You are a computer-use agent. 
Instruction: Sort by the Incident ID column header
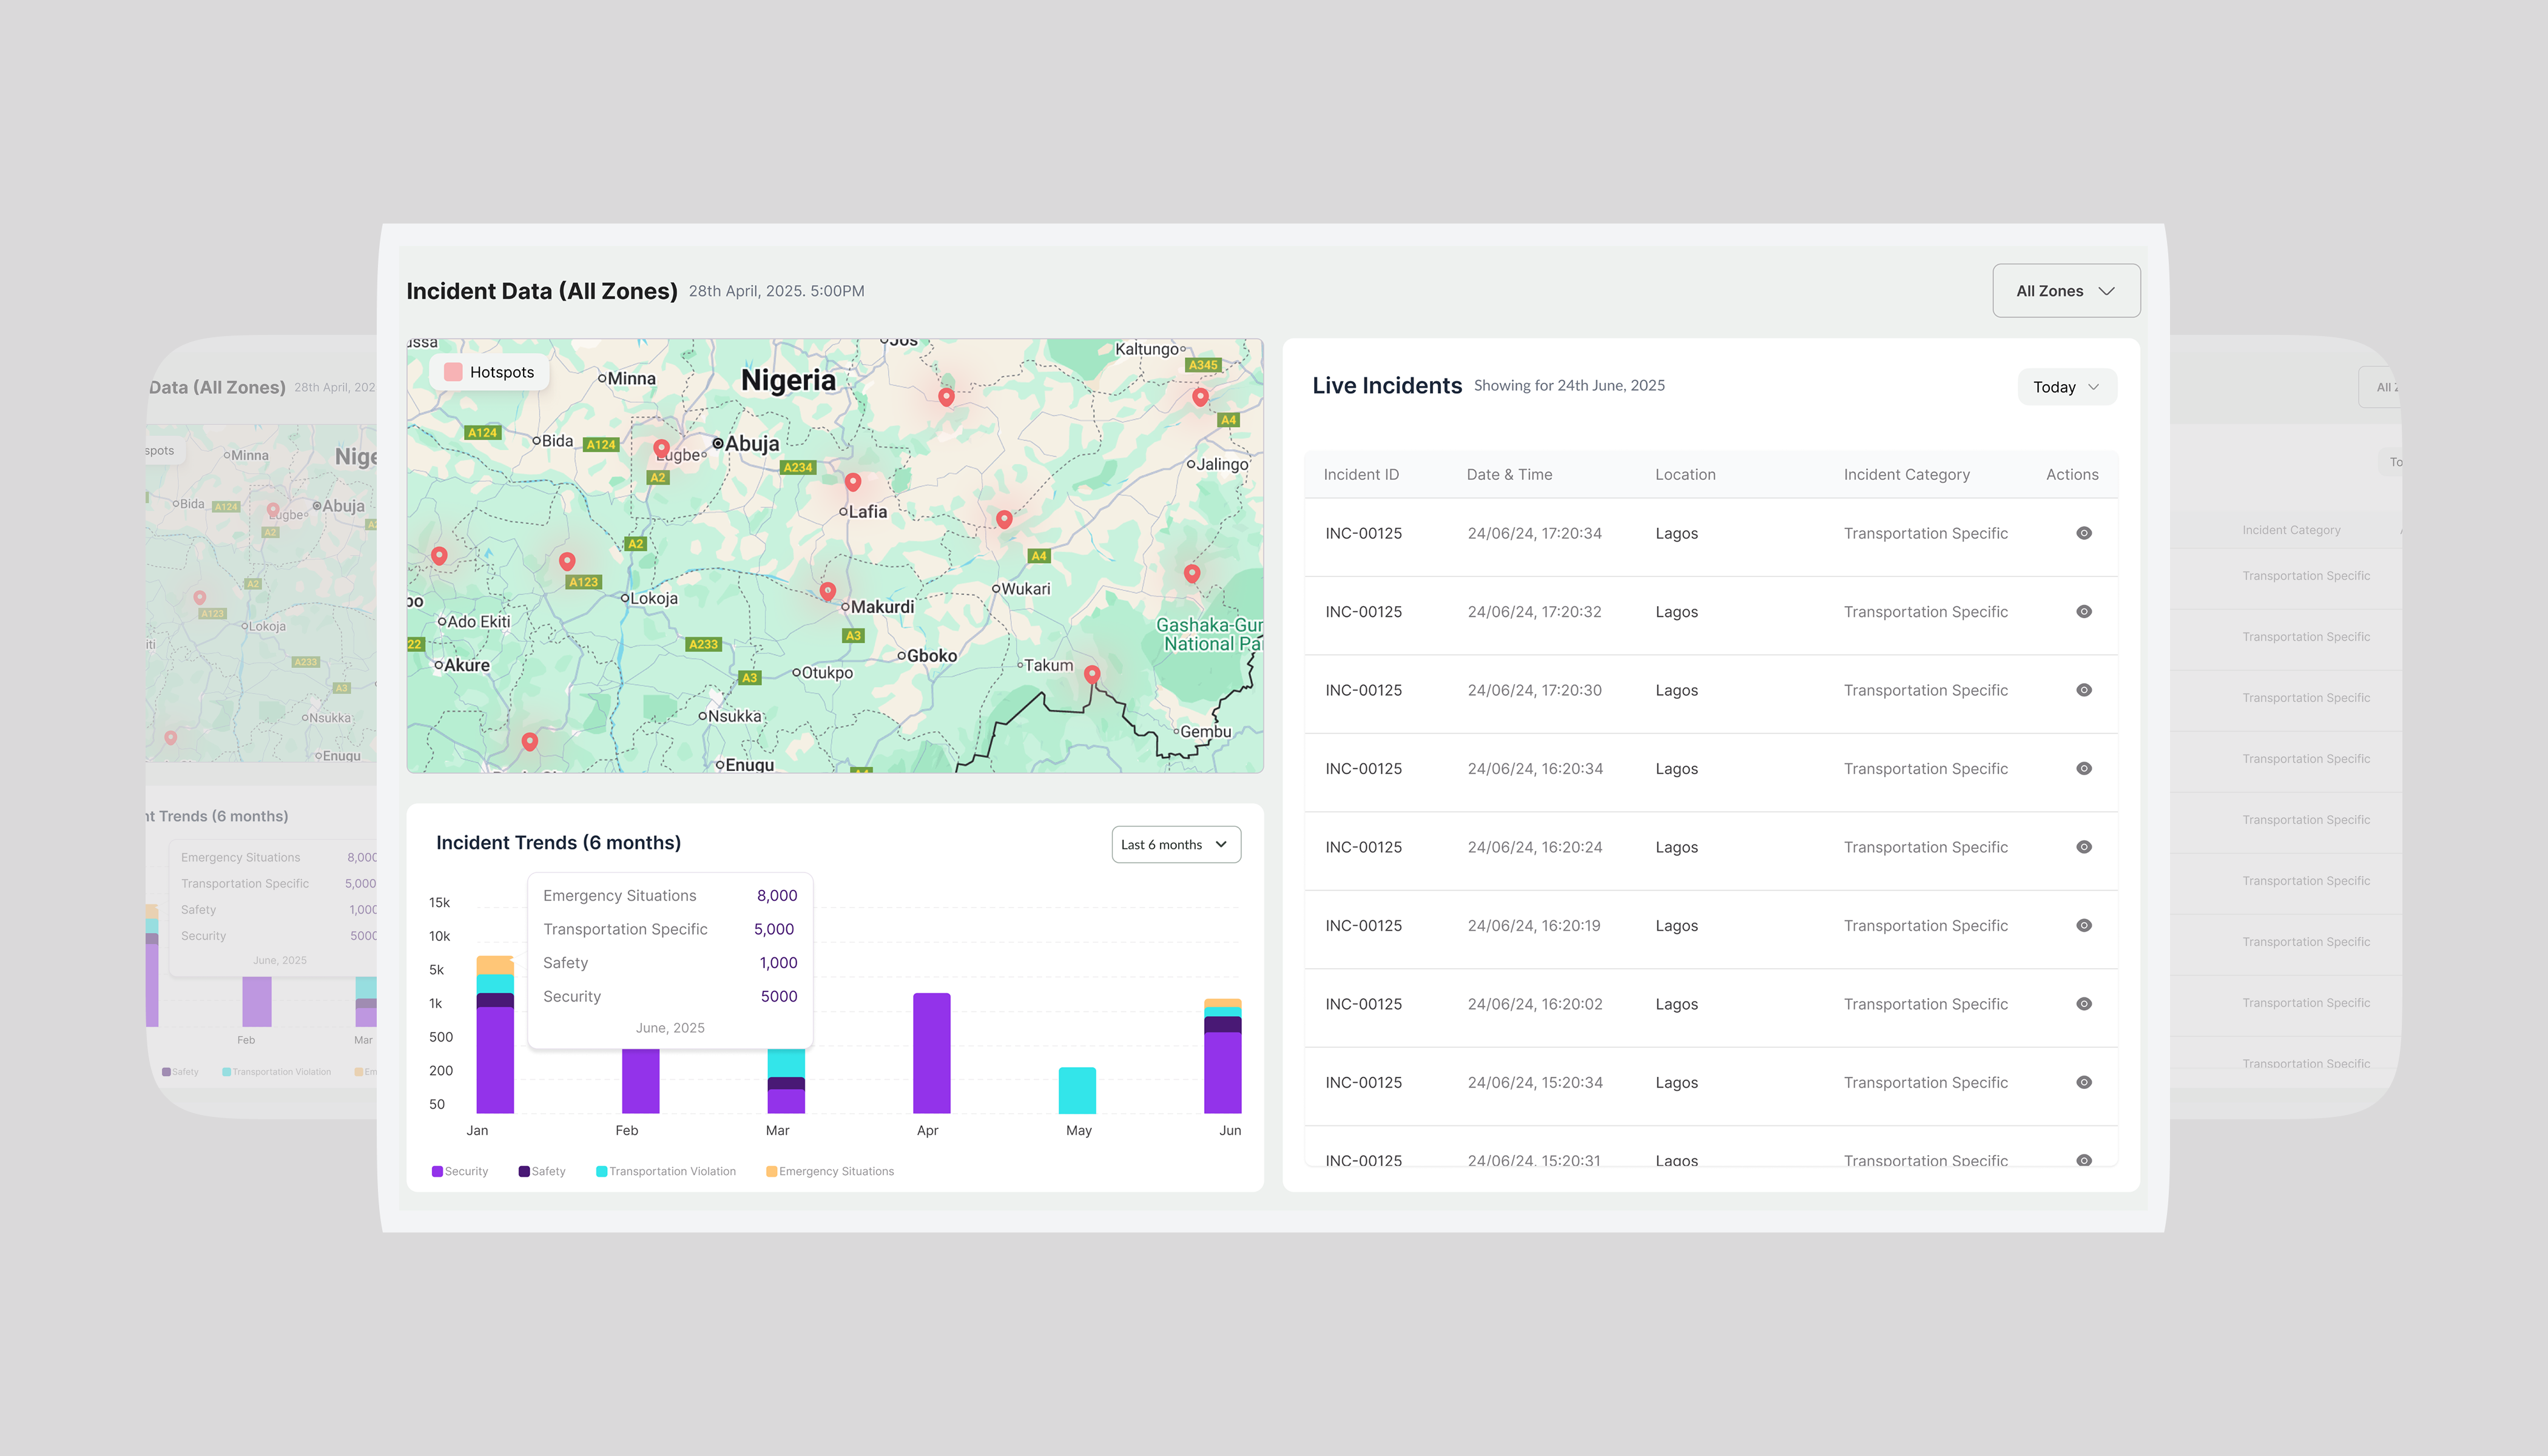click(1361, 475)
